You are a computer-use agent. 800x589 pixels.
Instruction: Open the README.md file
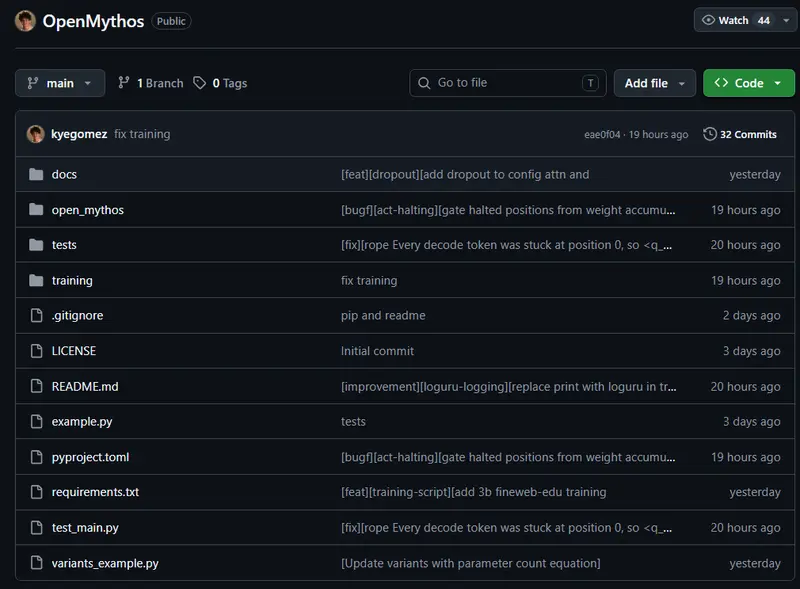tap(85, 386)
